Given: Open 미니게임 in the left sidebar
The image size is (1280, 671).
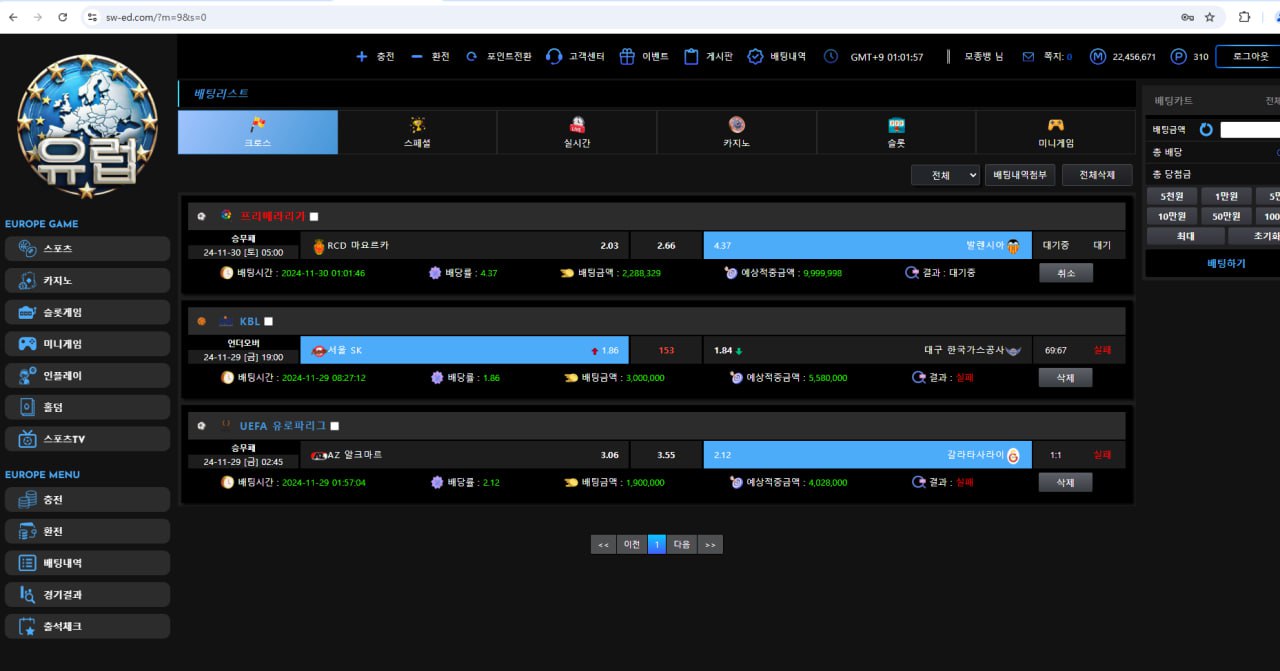Looking at the screenshot, I should [x=87, y=344].
